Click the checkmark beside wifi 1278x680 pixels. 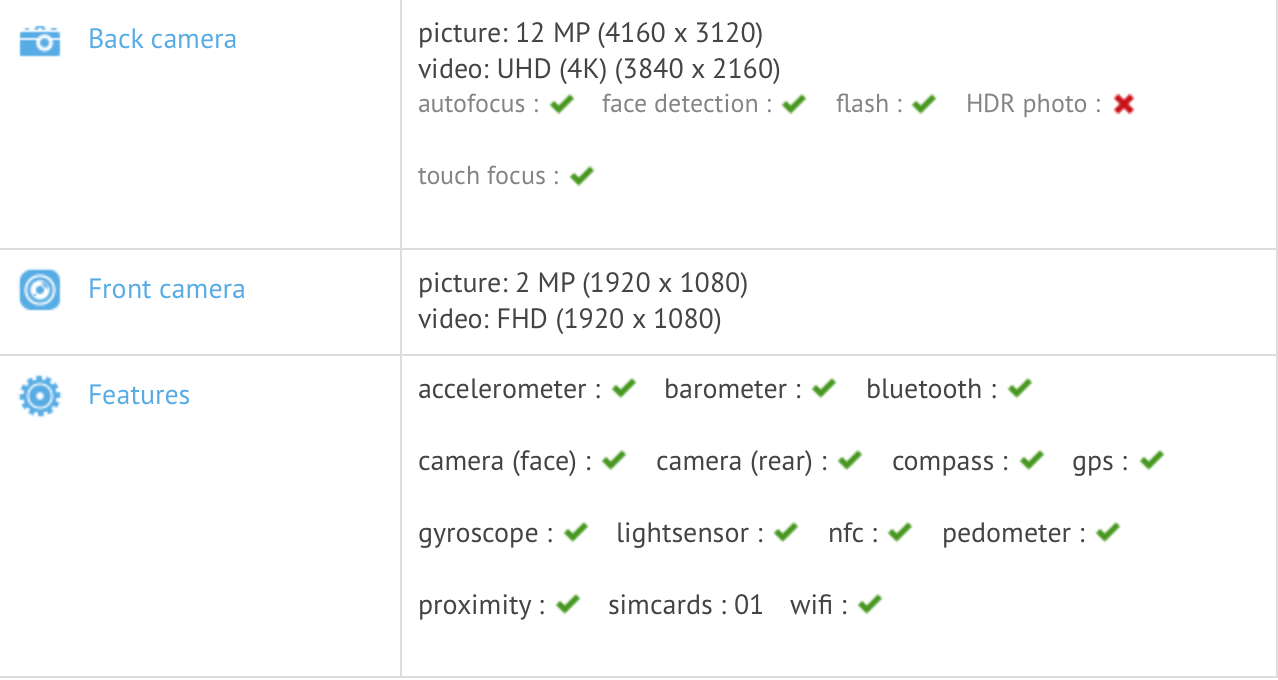[x=870, y=605]
